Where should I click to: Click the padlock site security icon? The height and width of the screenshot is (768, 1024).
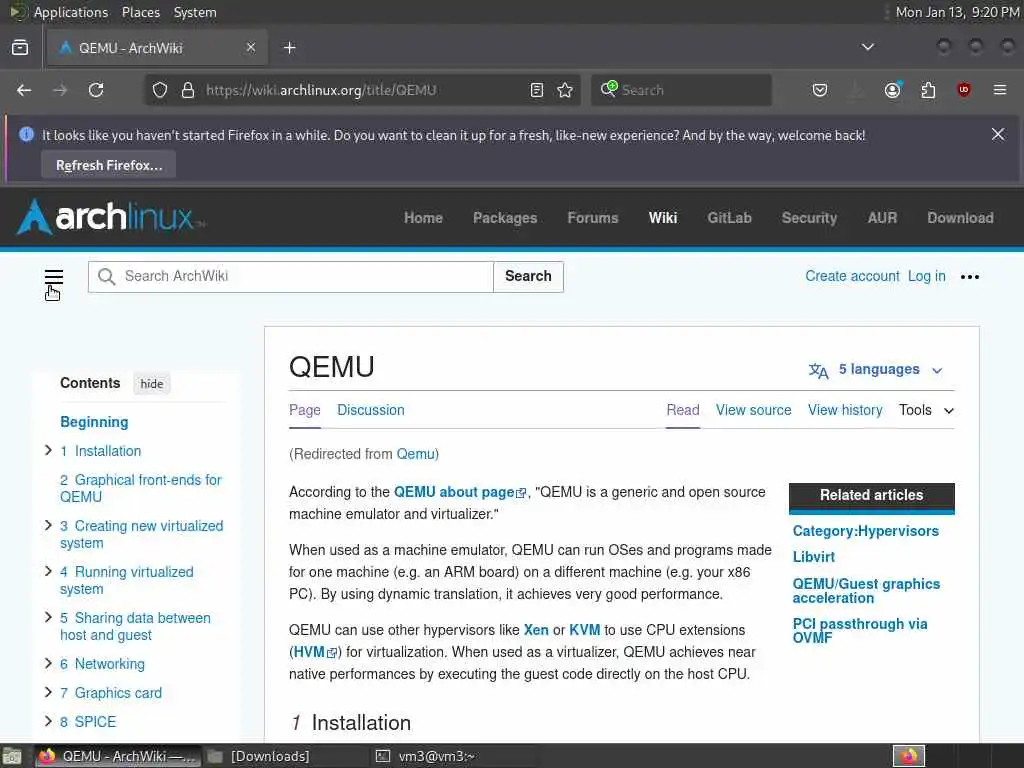(x=188, y=90)
